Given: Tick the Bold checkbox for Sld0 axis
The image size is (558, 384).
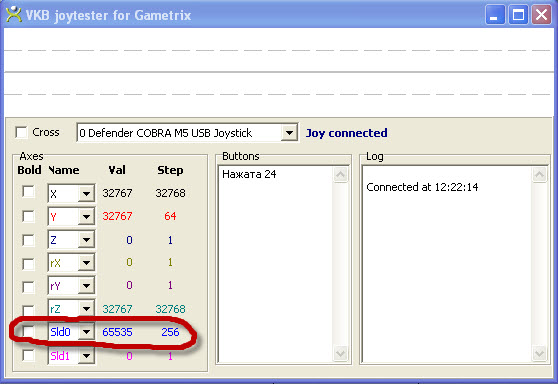Looking at the screenshot, I should coord(28,332).
